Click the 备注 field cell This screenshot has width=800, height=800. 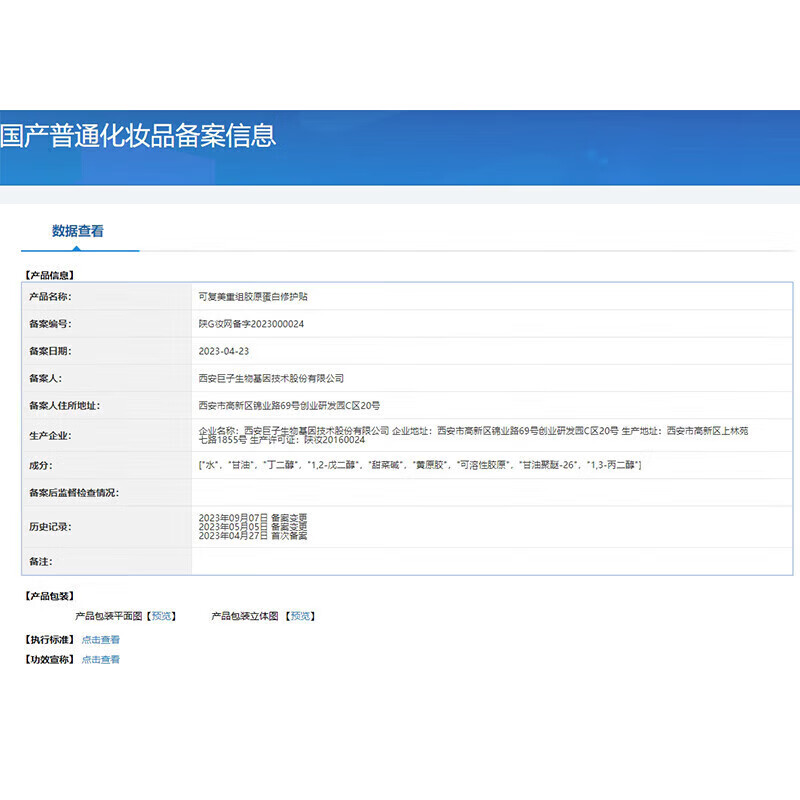tap(400, 561)
